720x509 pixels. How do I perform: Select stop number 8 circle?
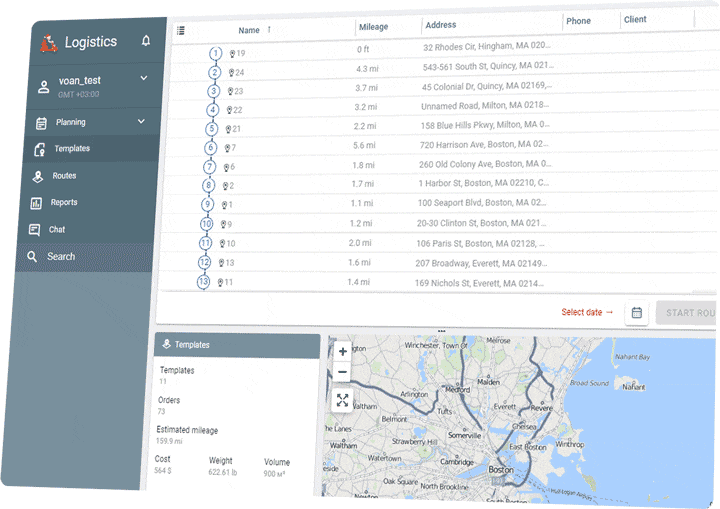[208, 185]
